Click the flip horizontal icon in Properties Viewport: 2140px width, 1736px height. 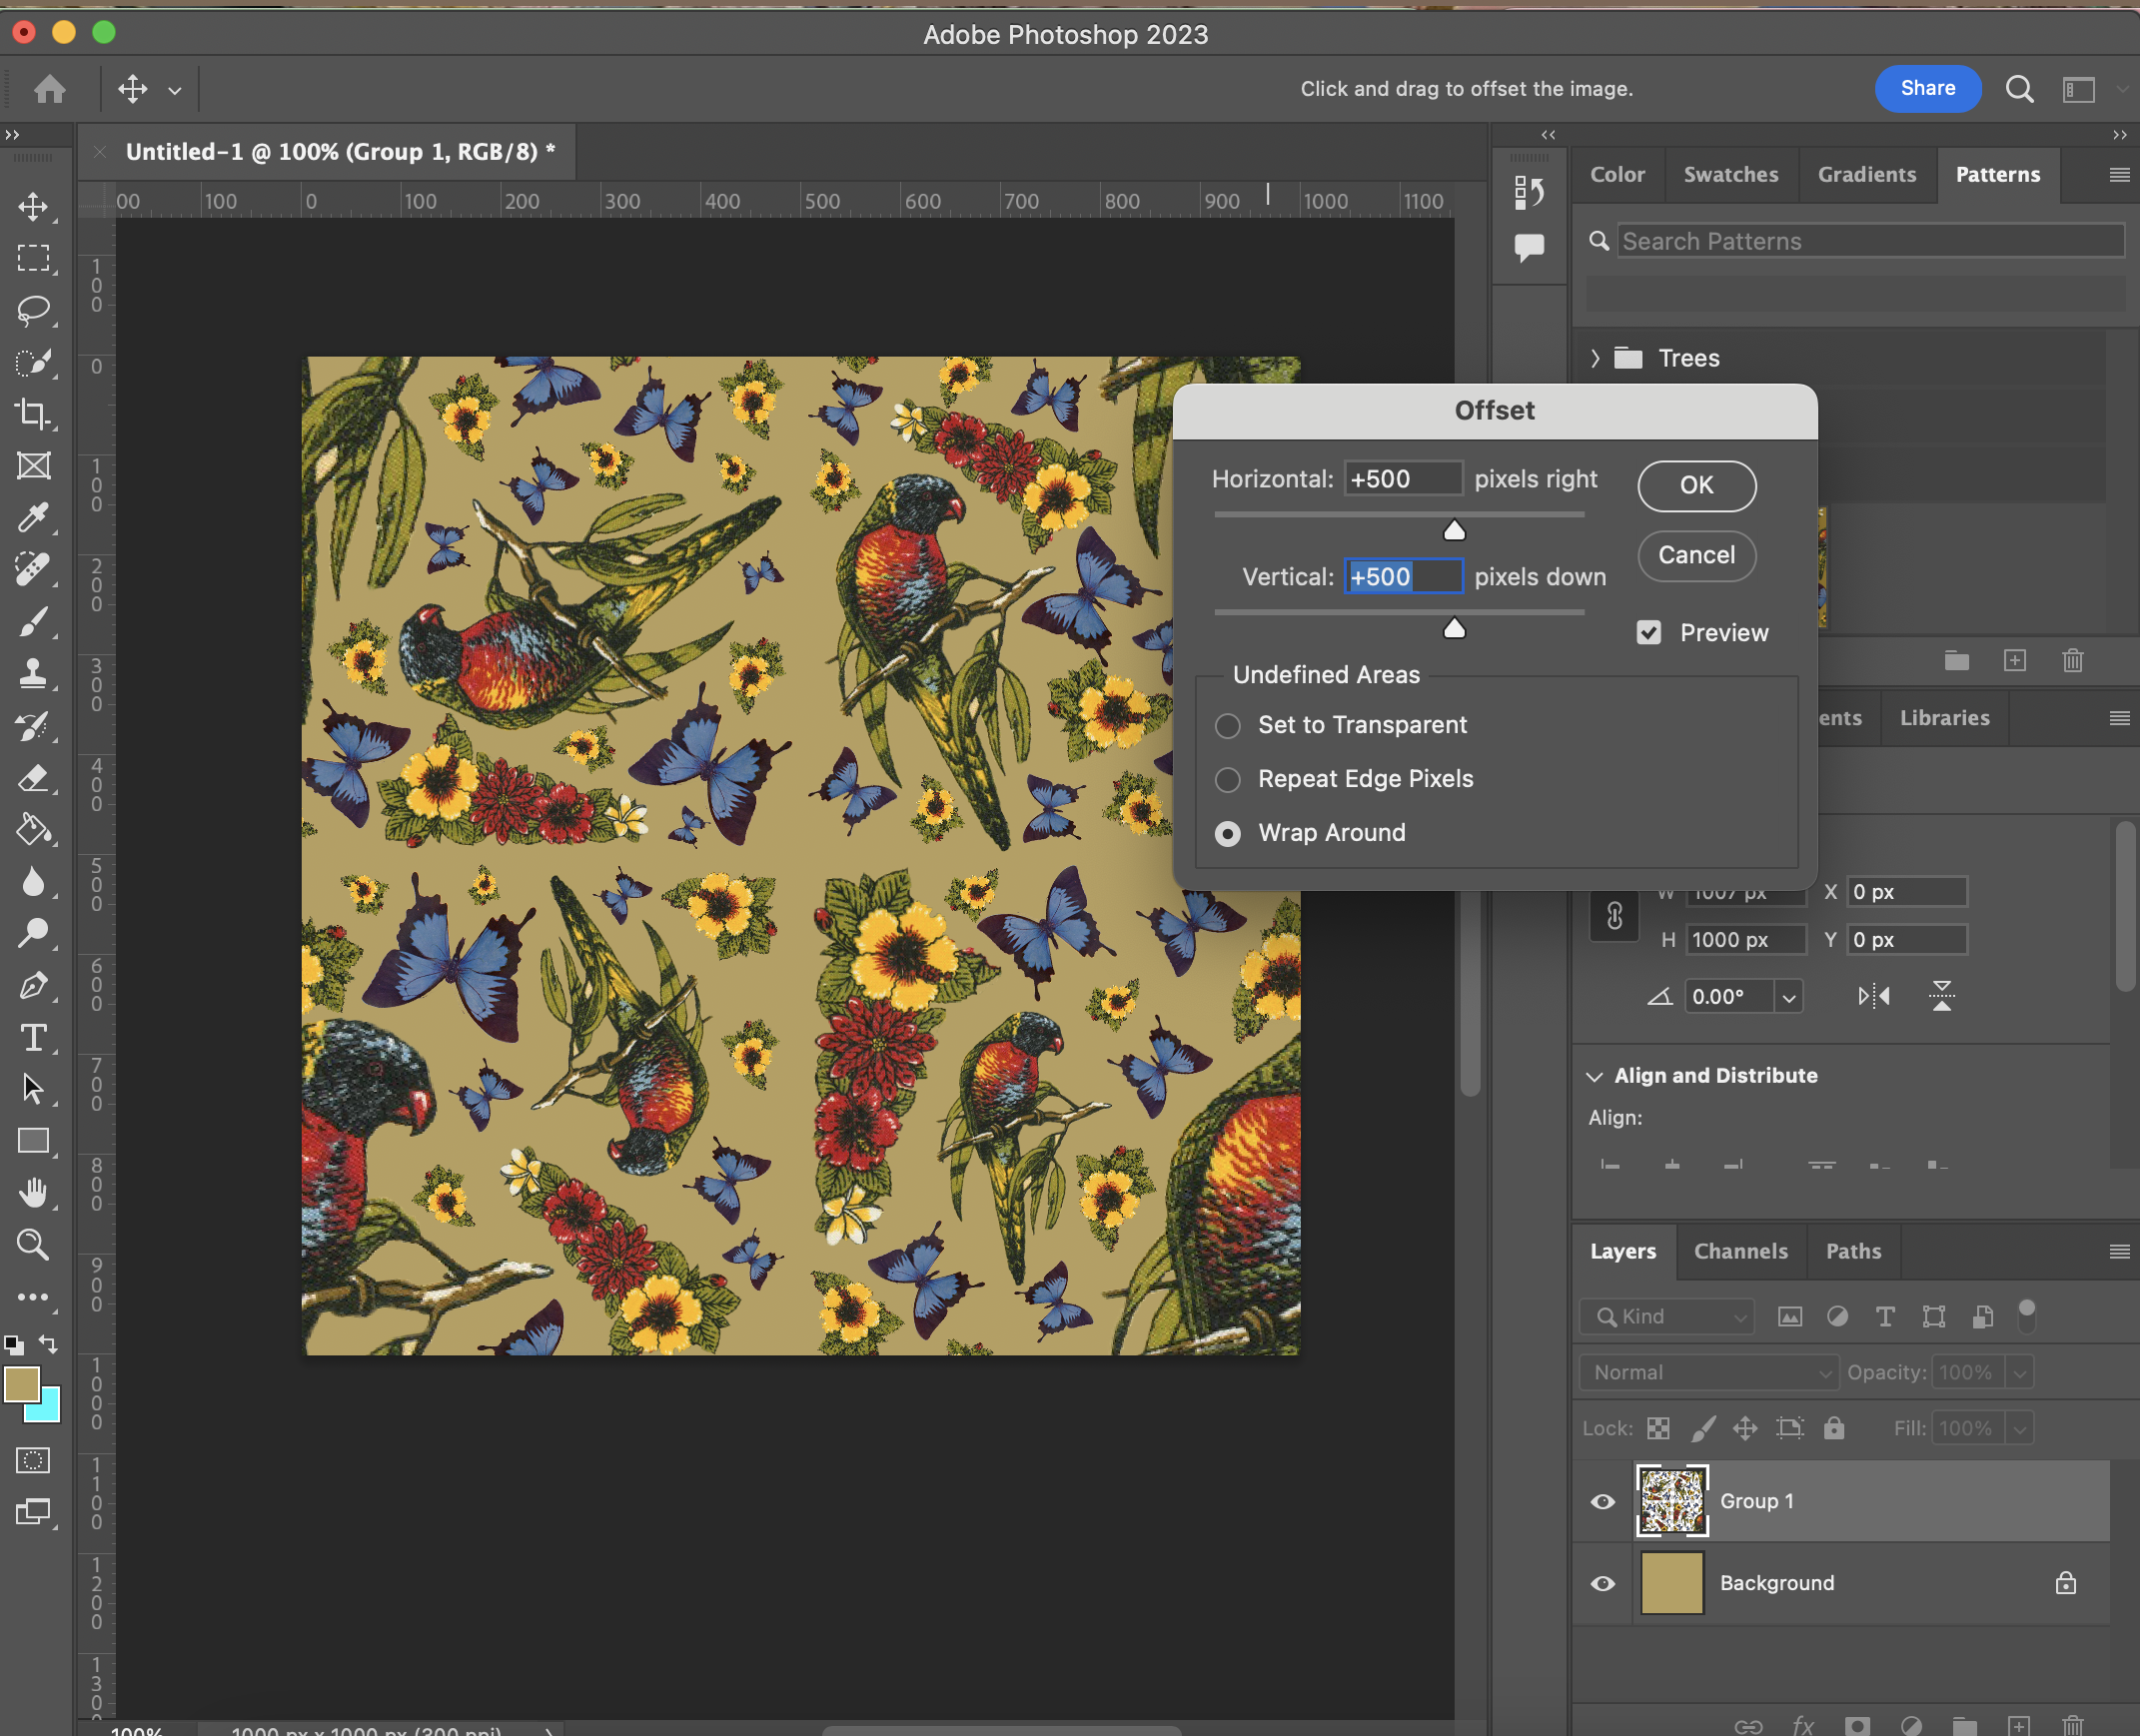tap(1873, 996)
